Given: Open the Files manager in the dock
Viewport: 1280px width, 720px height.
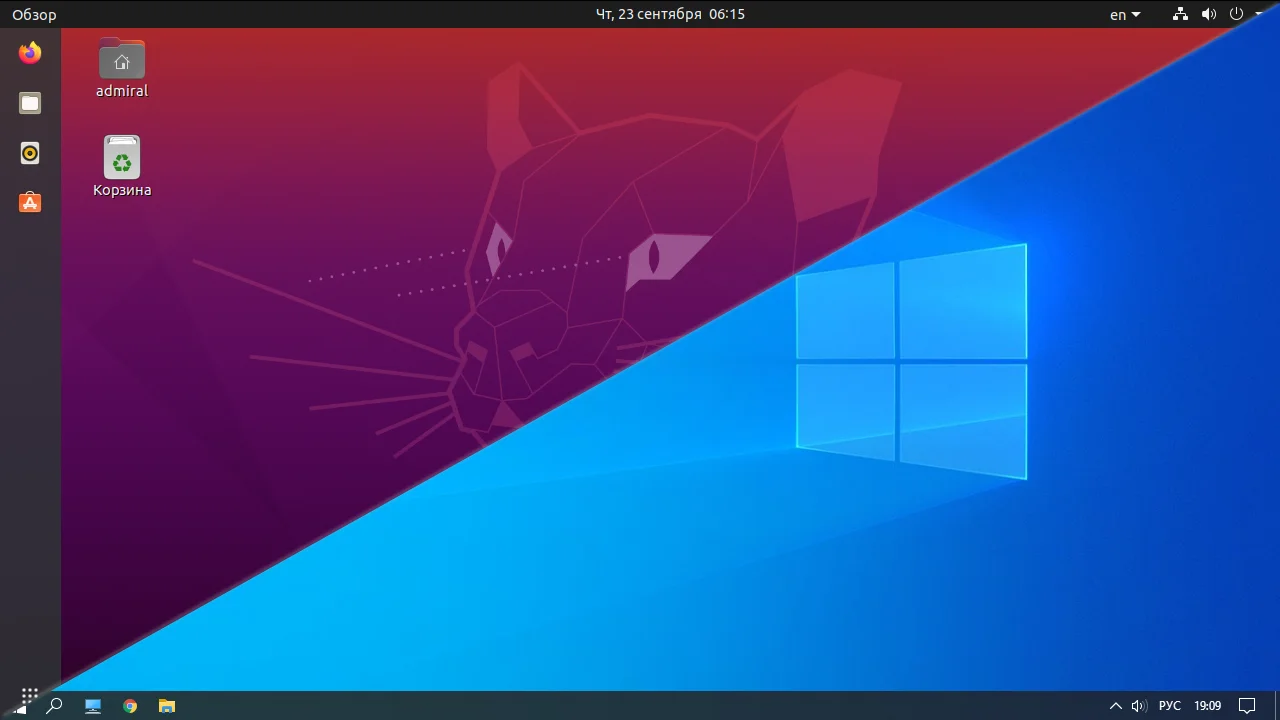Looking at the screenshot, I should 30,103.
